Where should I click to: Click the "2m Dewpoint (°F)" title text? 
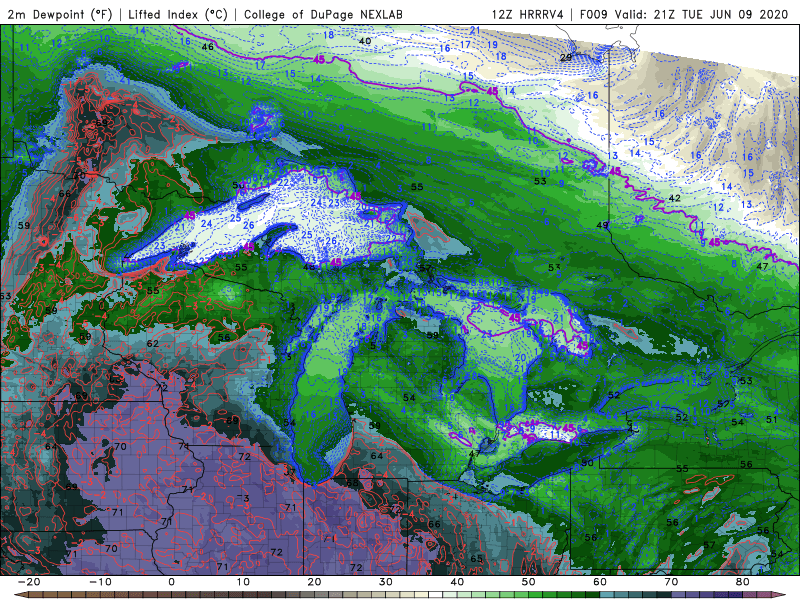coord(60,15)
